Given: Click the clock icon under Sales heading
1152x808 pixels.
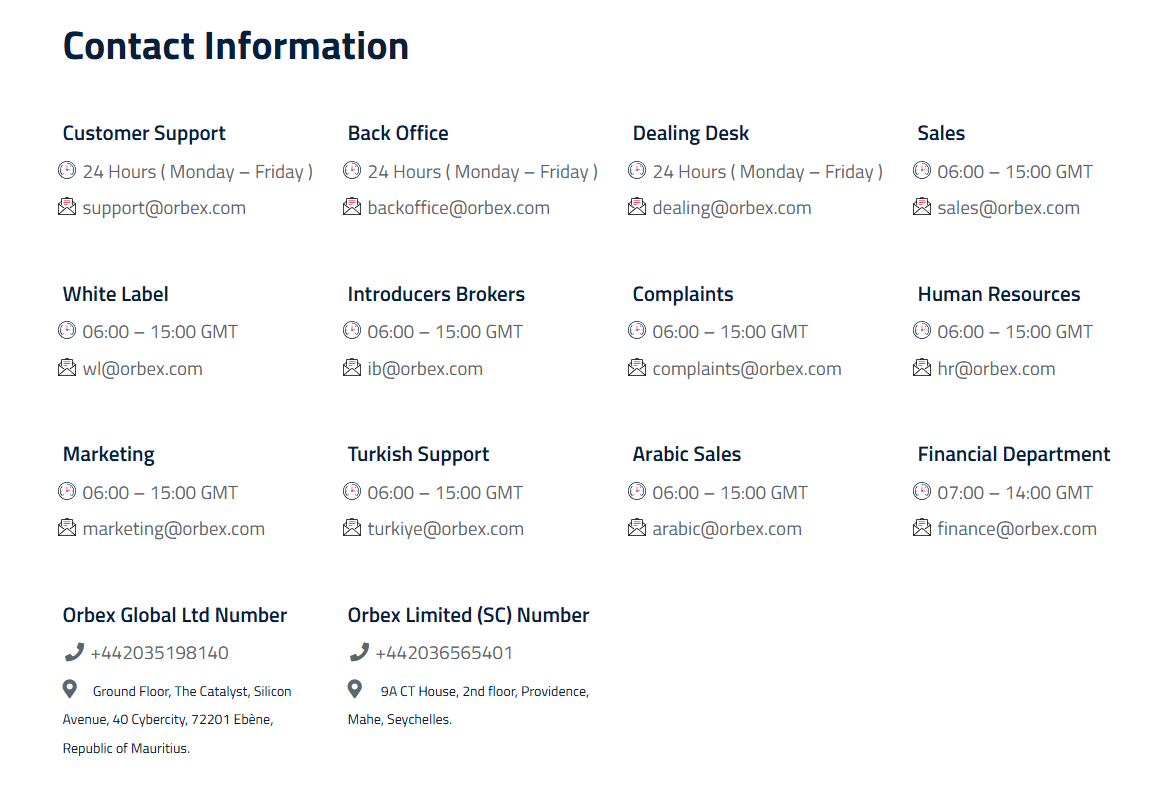Looking at the screenshot, I should (x=922, y=170).
